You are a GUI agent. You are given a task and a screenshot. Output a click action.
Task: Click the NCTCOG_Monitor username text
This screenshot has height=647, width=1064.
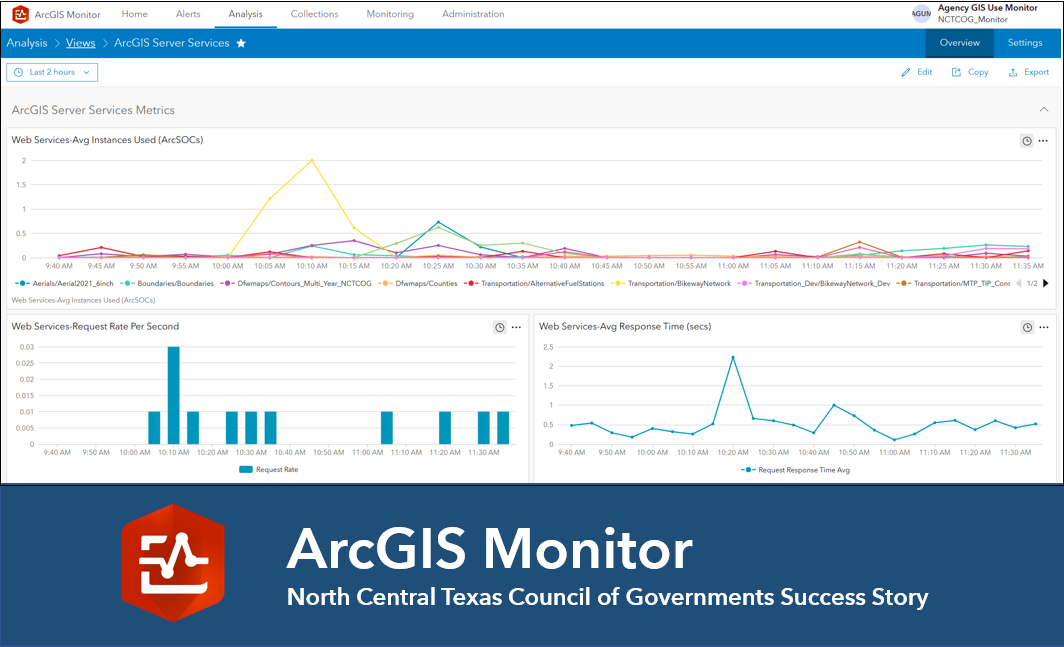(x=972, y=20)
